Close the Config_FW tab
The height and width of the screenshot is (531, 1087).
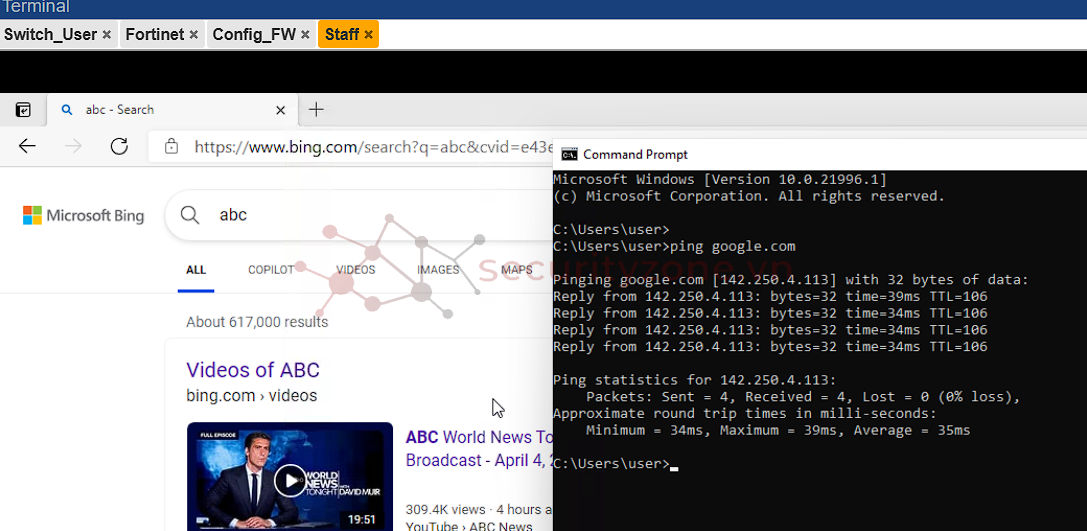305,35
